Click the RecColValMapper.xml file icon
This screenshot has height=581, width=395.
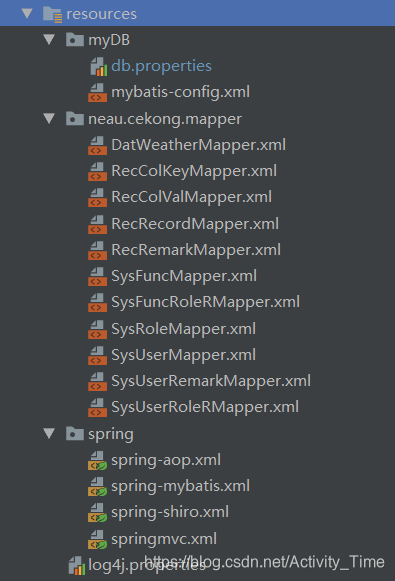click(x=97, y=197)
